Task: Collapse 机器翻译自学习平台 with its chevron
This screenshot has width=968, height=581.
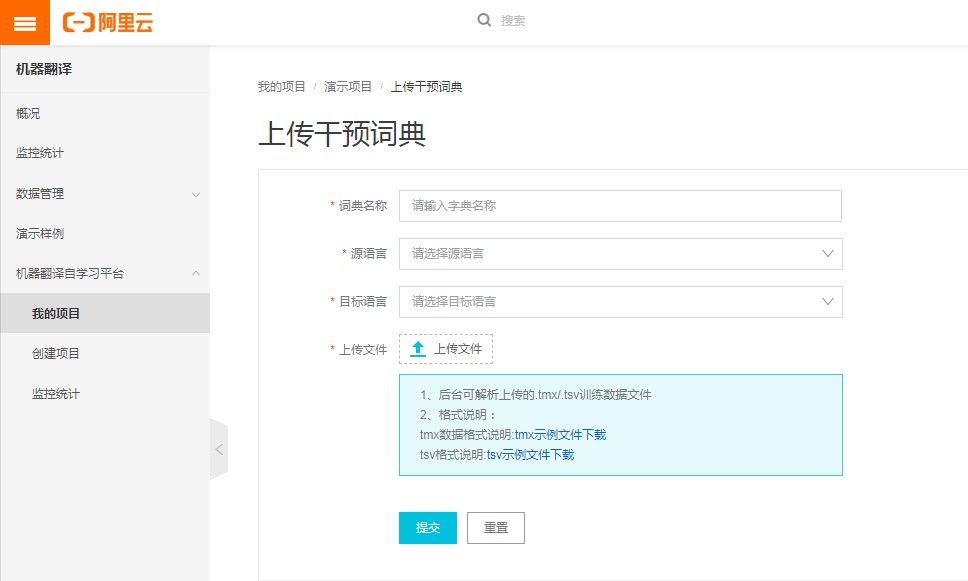Action: (196, 273)
